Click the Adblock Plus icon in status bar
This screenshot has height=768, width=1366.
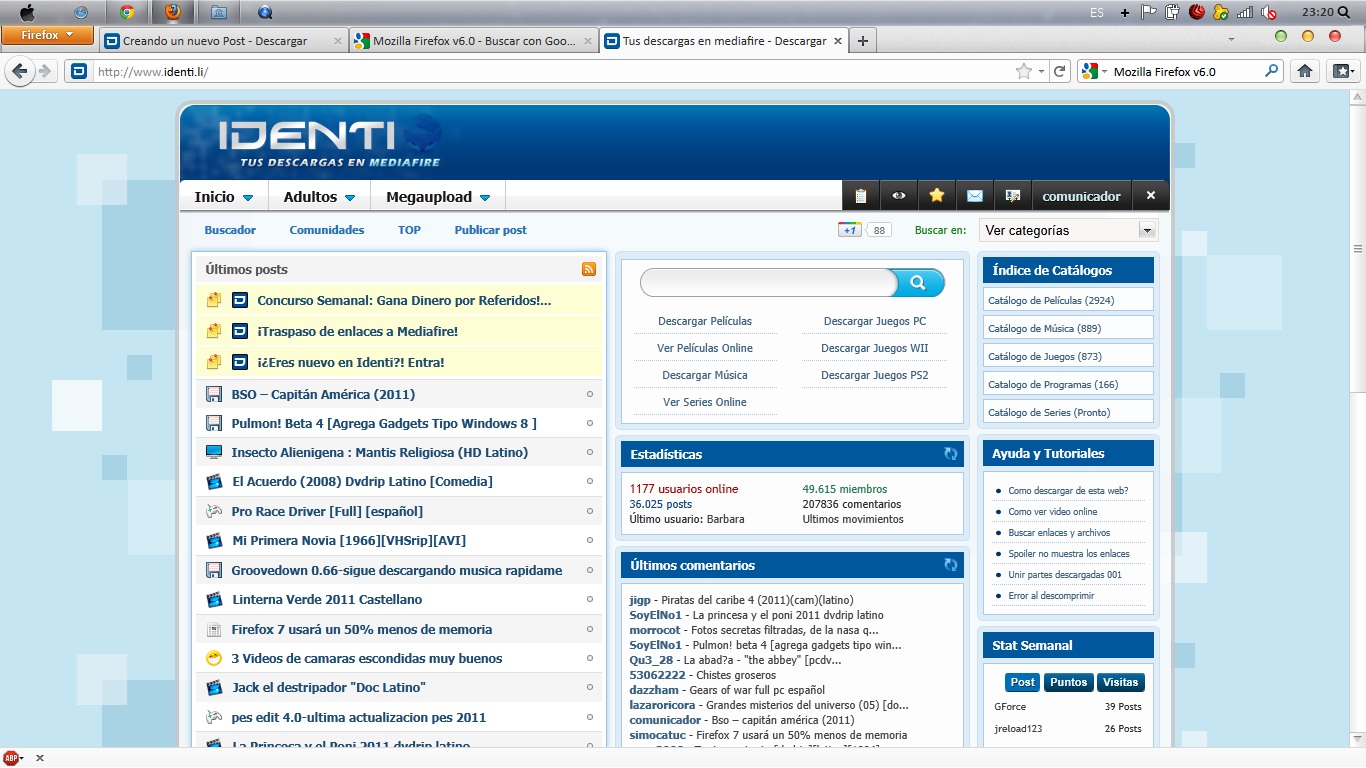point(11,758)
